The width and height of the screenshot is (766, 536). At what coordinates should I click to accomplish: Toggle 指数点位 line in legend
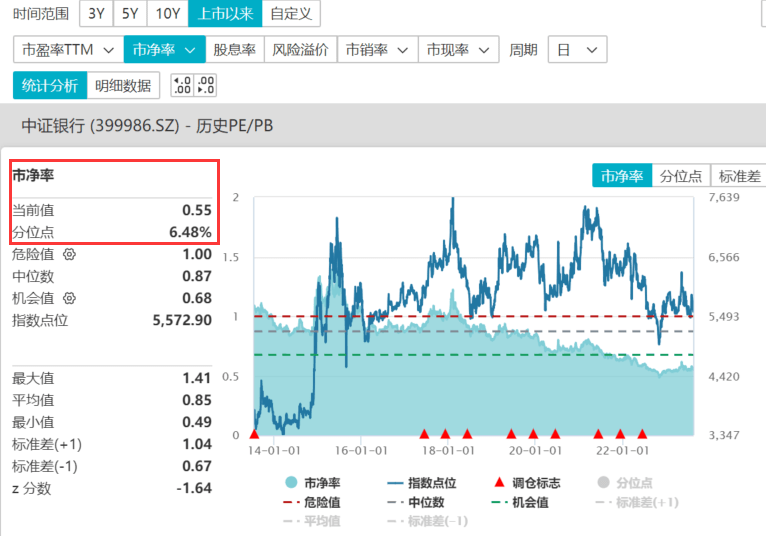[421, 483]
